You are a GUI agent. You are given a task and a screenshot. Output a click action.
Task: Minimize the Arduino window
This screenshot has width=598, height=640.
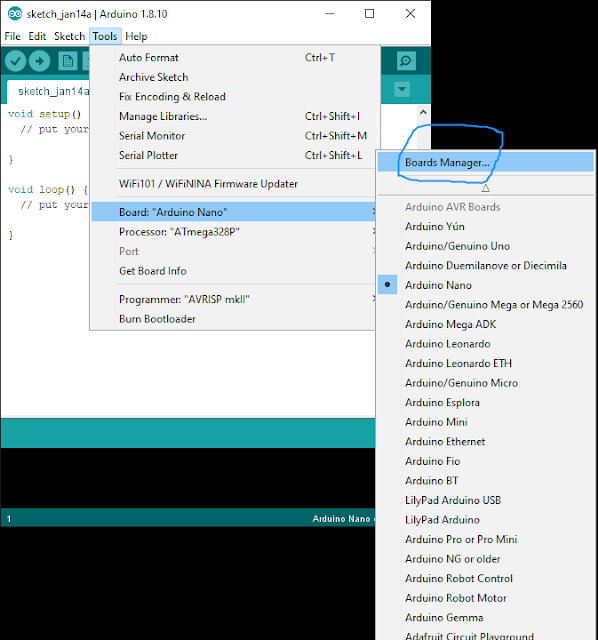click(x=329, y=14)
